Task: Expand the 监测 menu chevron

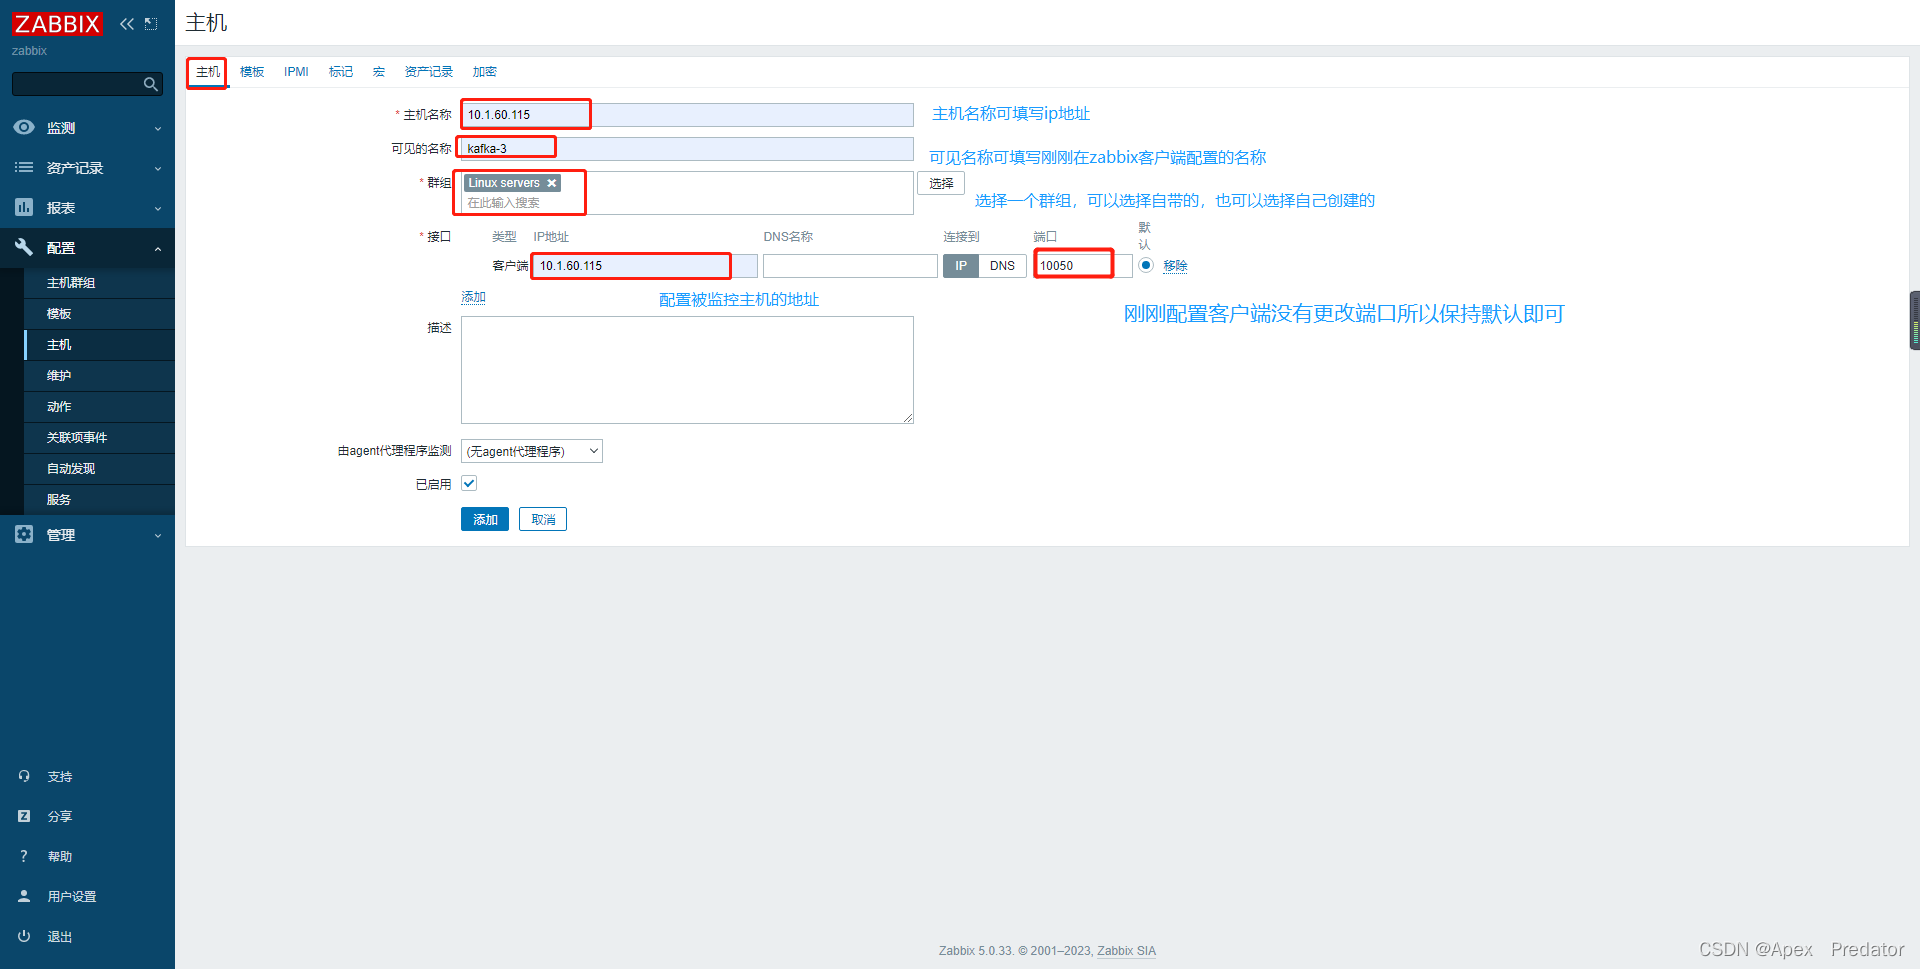Action: [158, 128]
